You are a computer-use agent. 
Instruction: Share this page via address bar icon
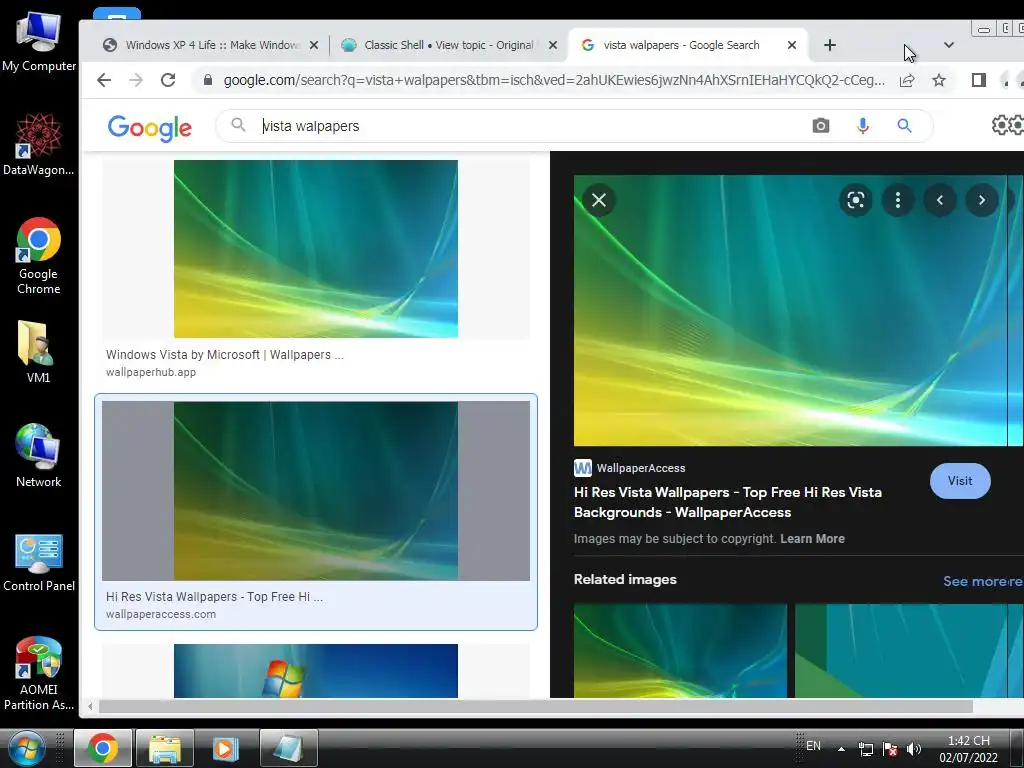(906, 80)
